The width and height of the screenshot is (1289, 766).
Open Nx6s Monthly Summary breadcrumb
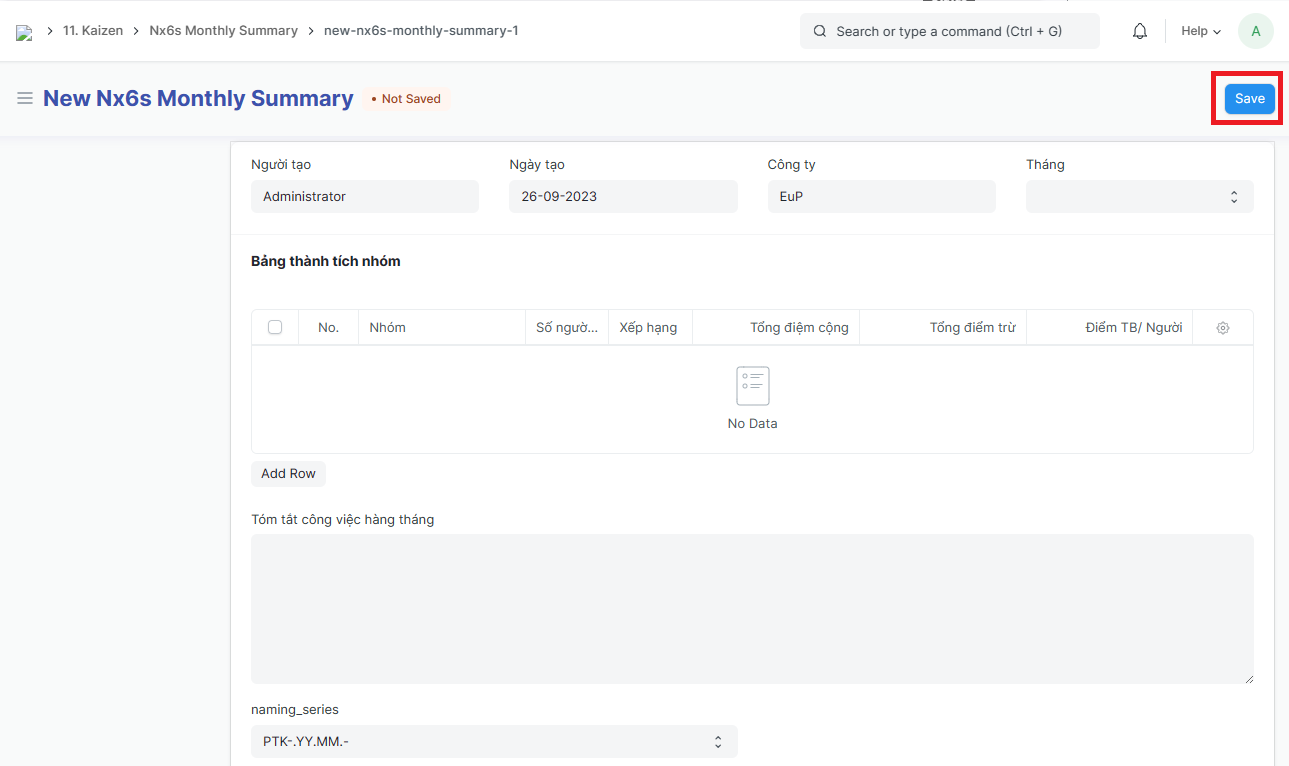pos(223,31)
